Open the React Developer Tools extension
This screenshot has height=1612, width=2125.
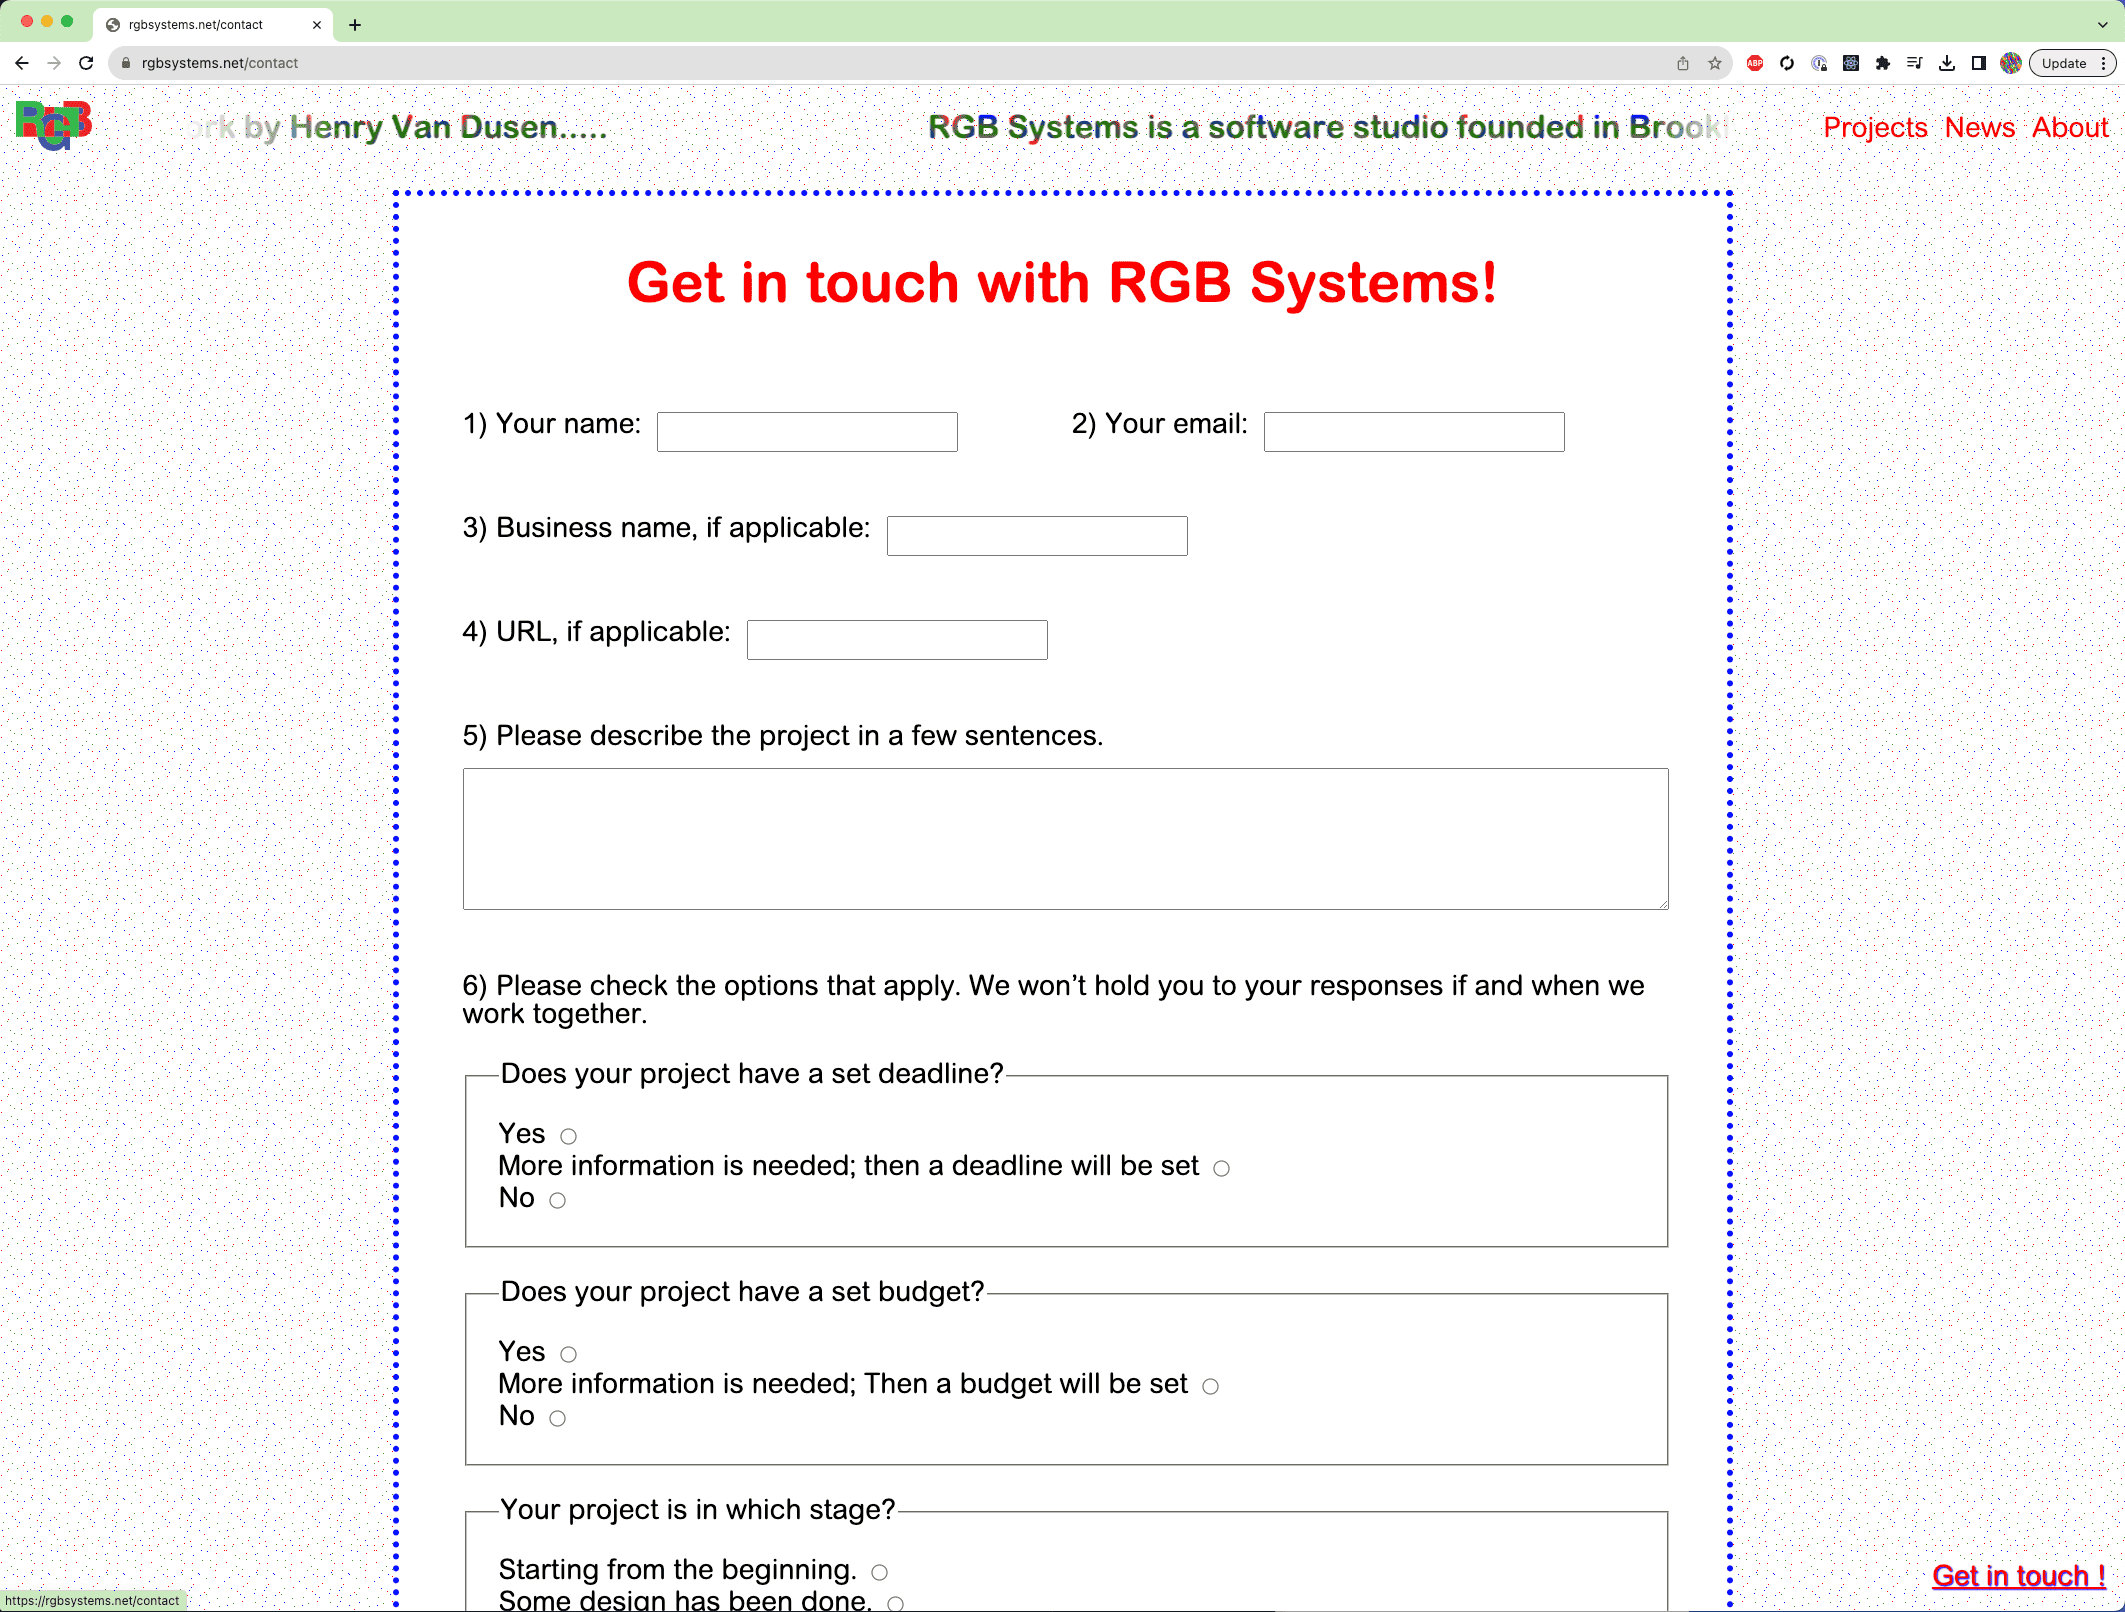[1851, 63]
